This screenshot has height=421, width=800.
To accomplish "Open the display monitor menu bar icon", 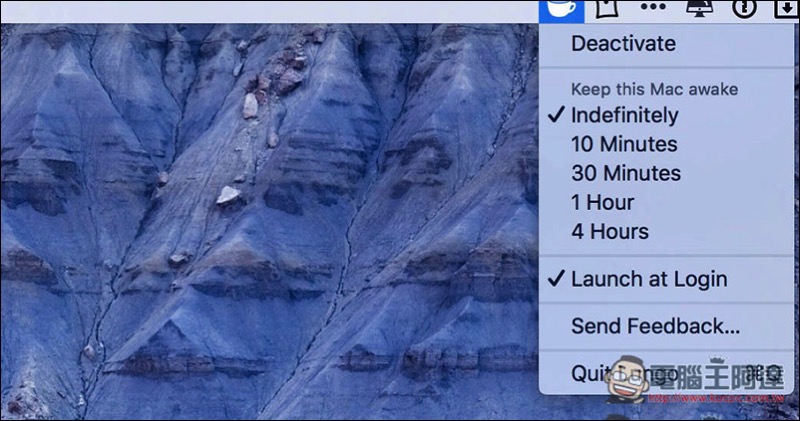I will click(698, 9).
